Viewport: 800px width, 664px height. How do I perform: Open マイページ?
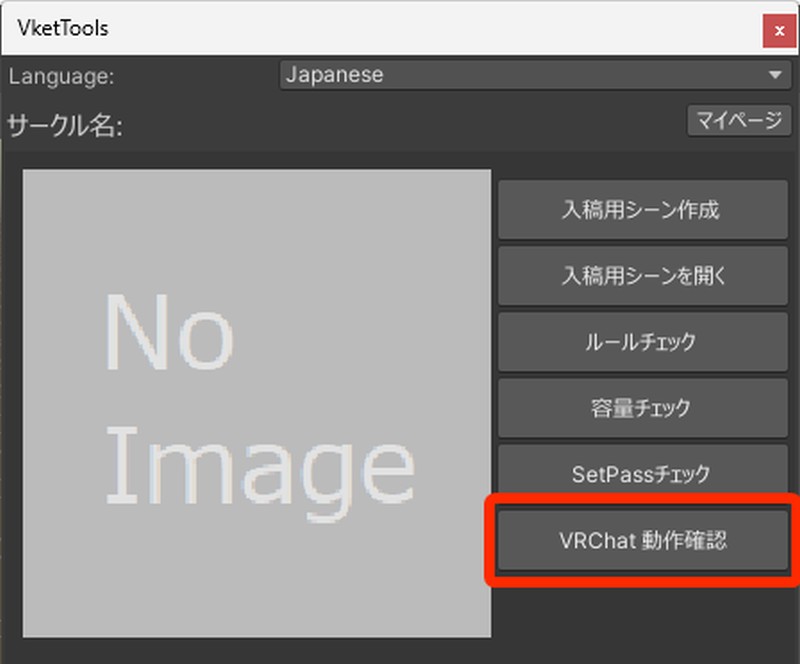pyautogui.click(x=738, y=121)
